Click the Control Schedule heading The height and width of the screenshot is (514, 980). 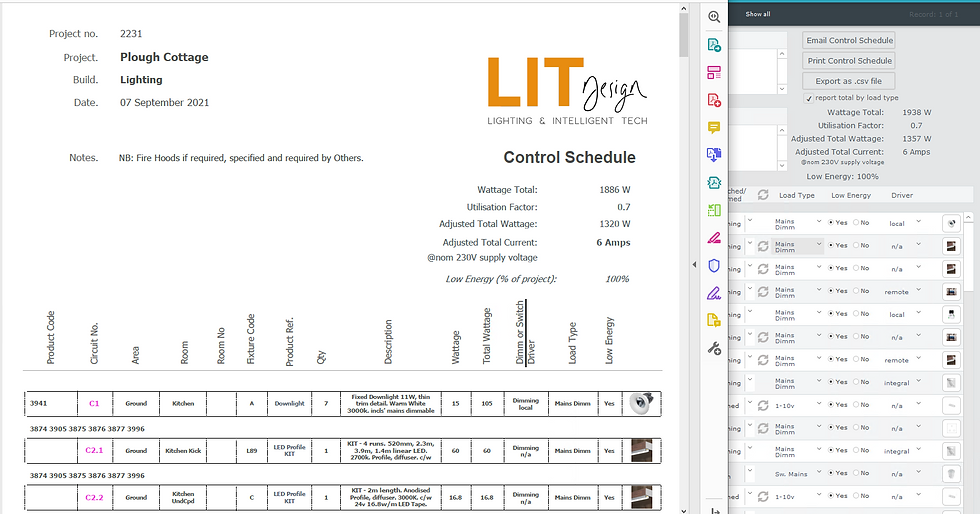[569, 158]
